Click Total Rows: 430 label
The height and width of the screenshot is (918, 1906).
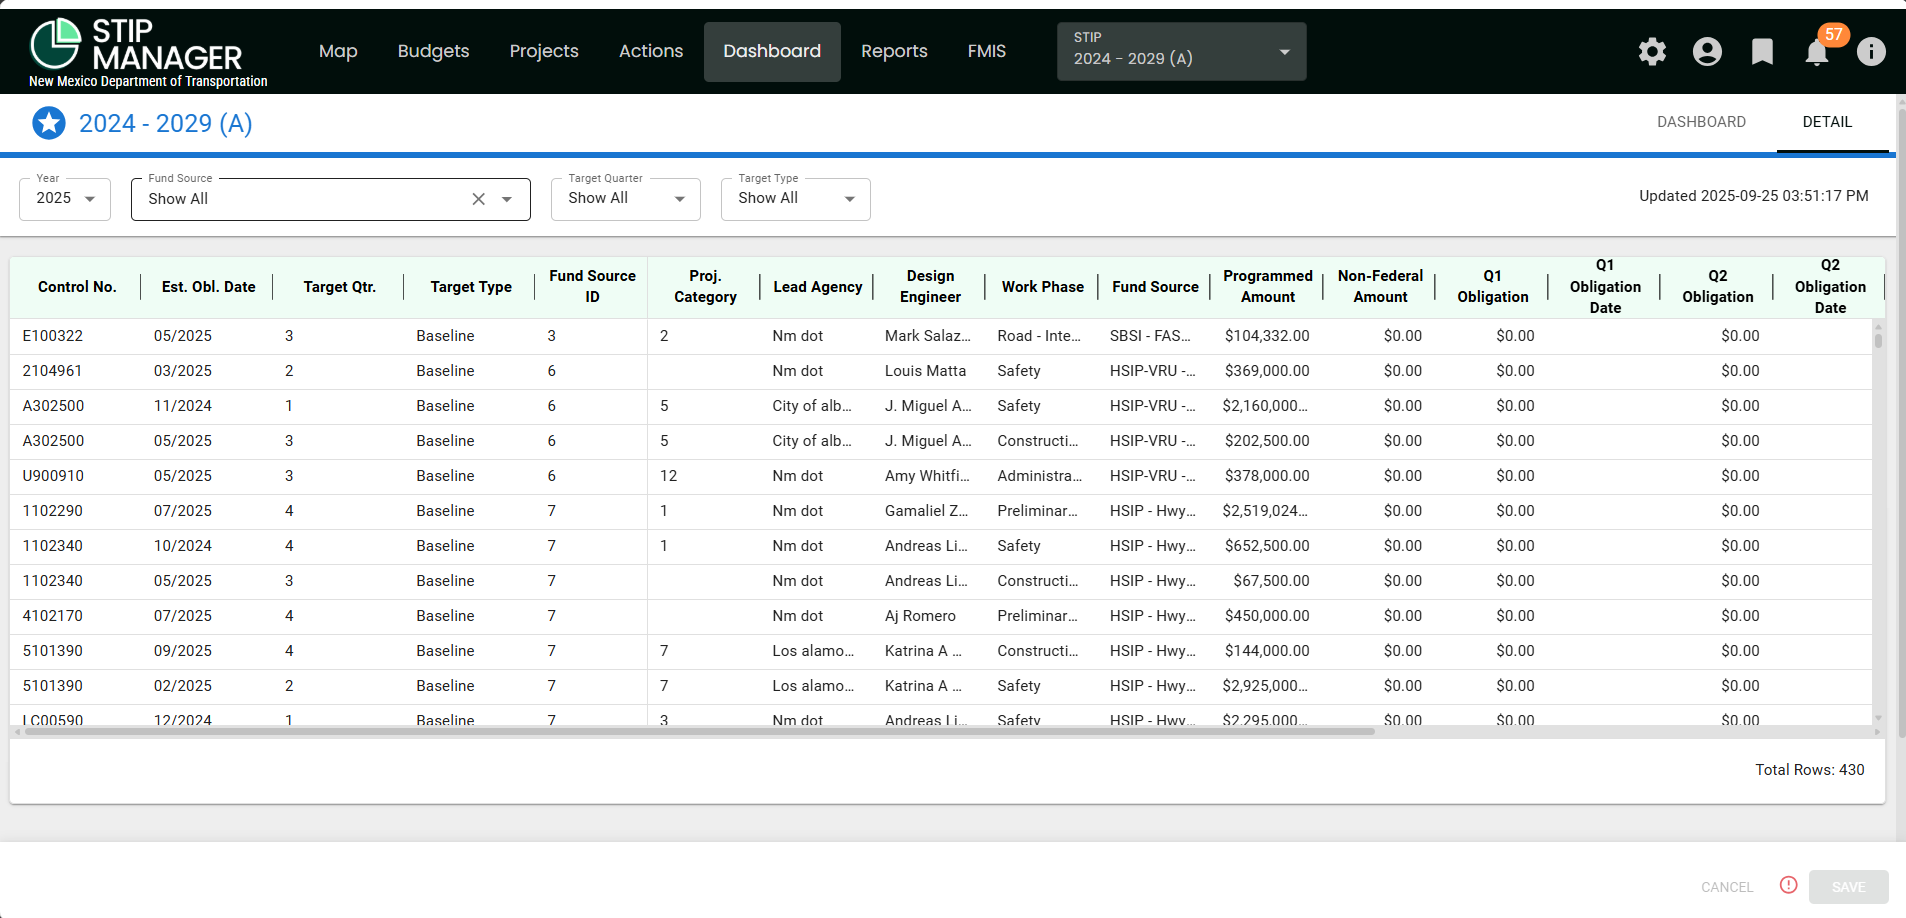pos(1809,770)
